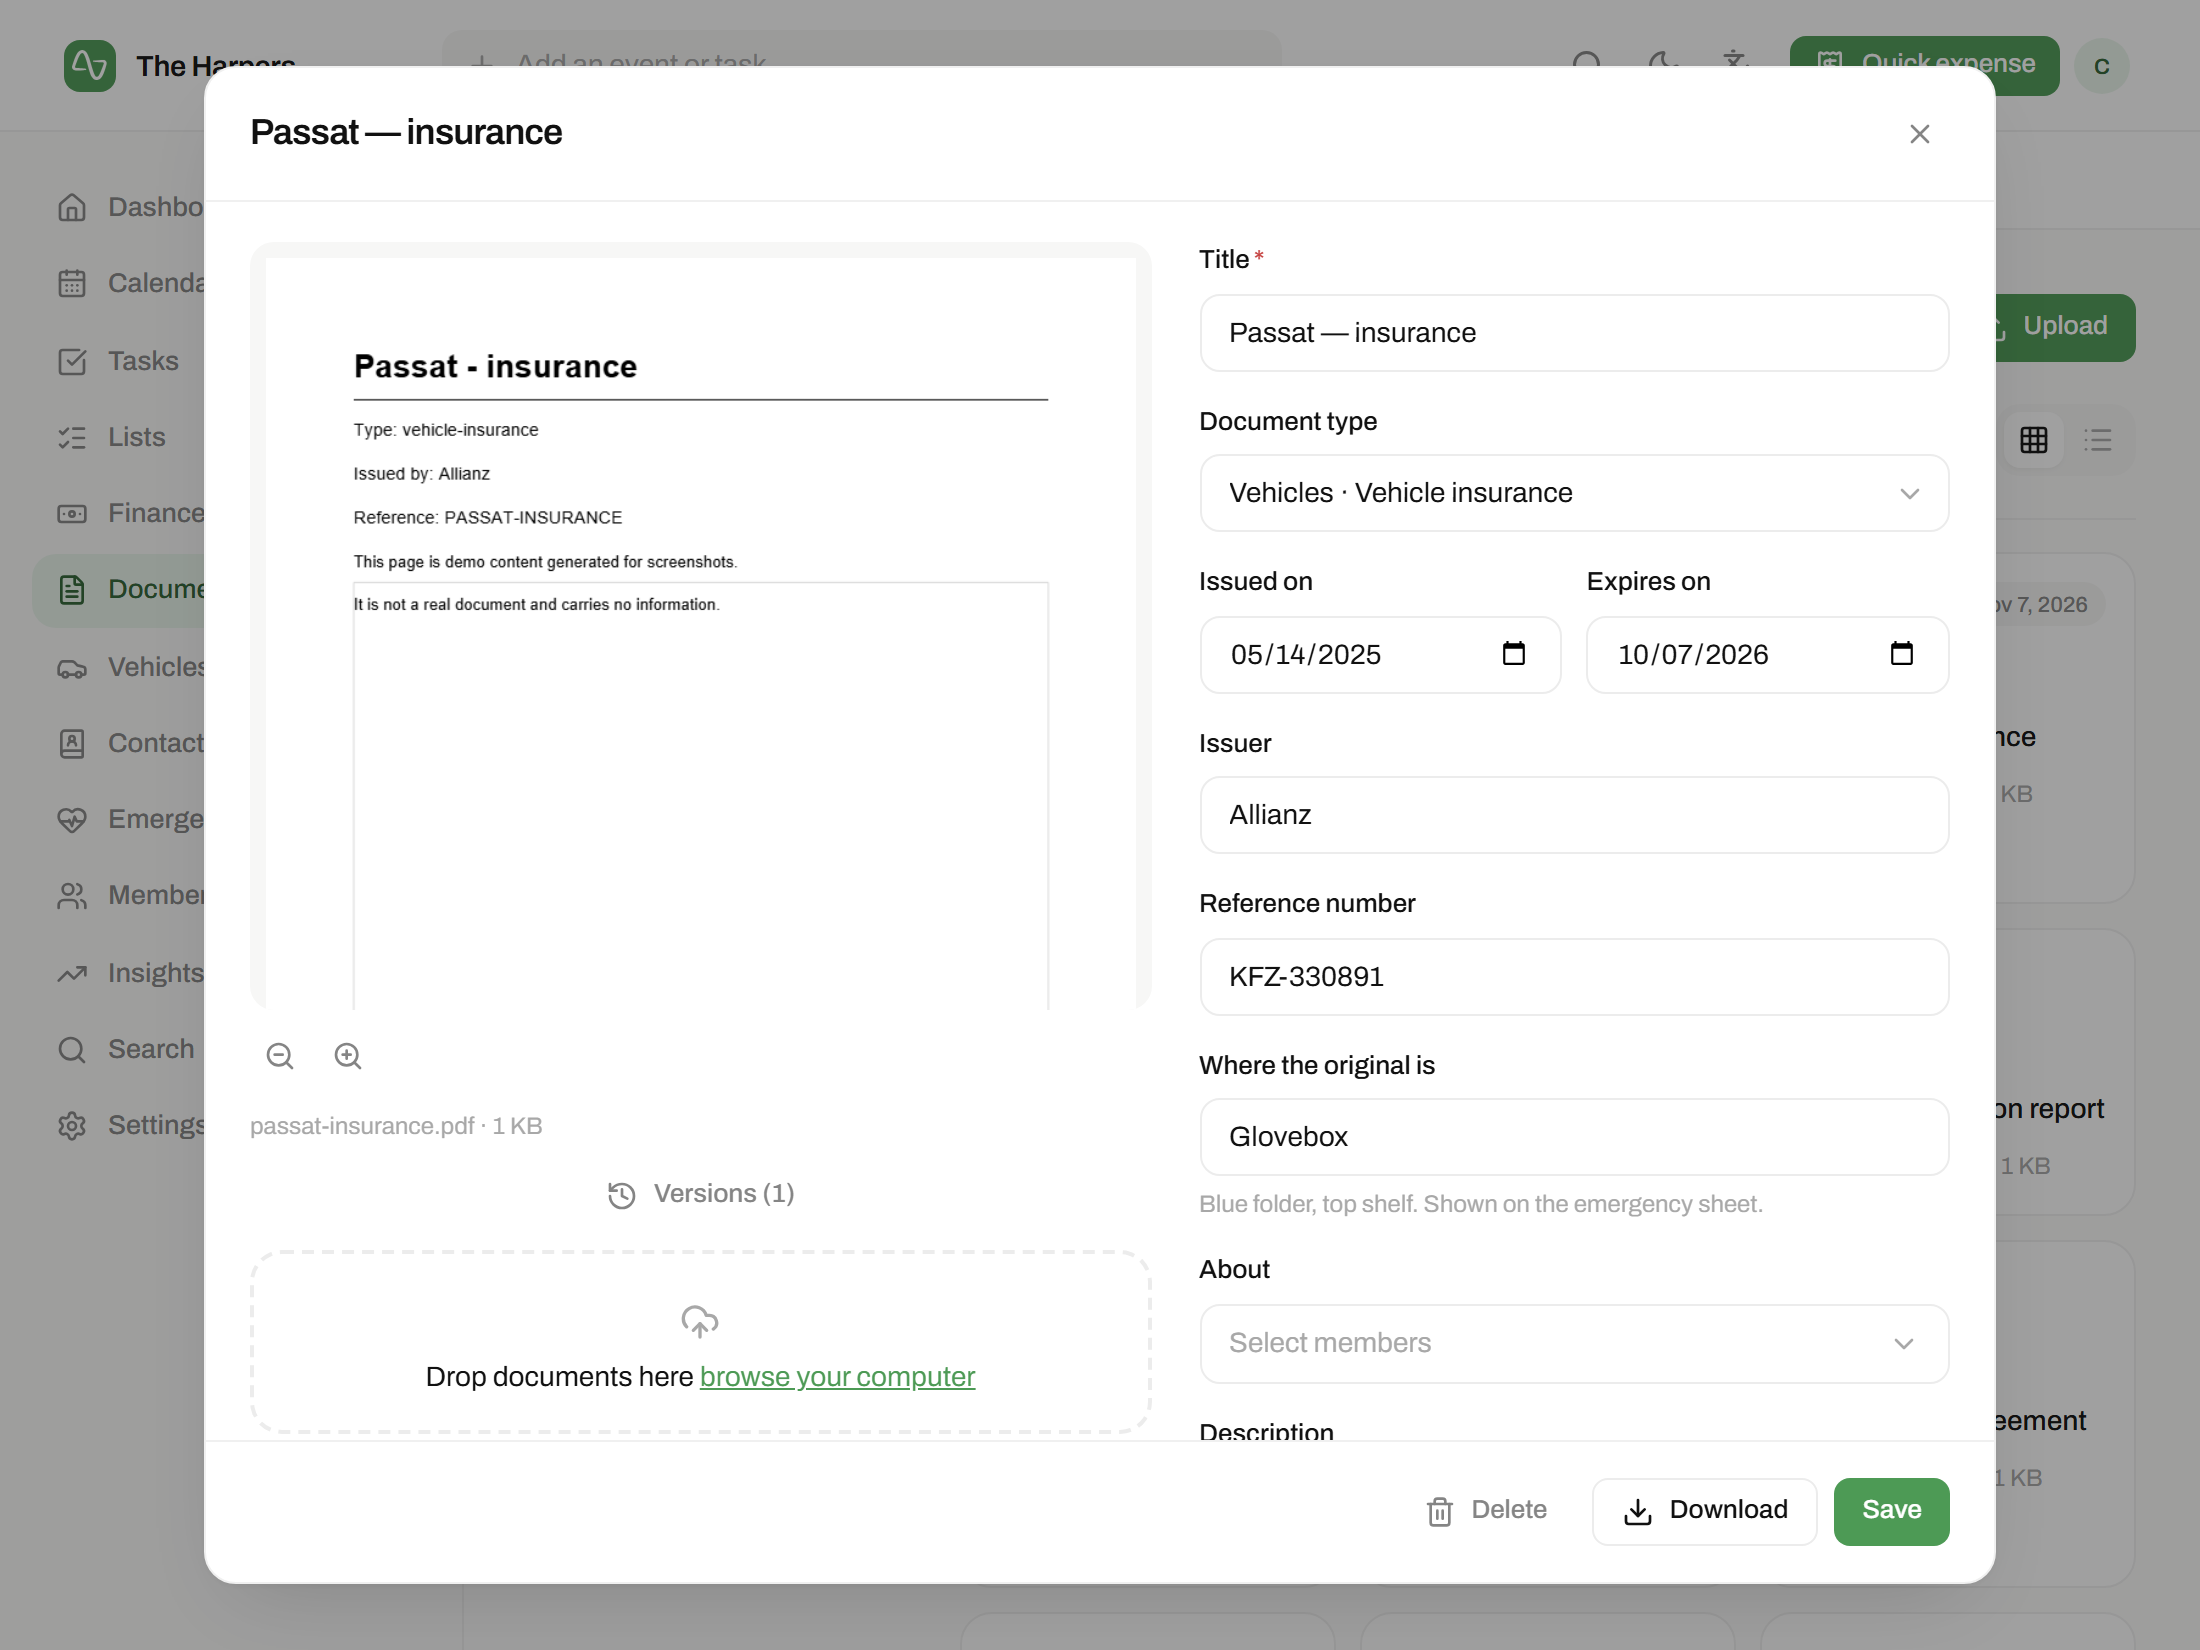Close the Passat insurance dialog
This screenshot has height=1650, width=2200.
pos(1919,134)
